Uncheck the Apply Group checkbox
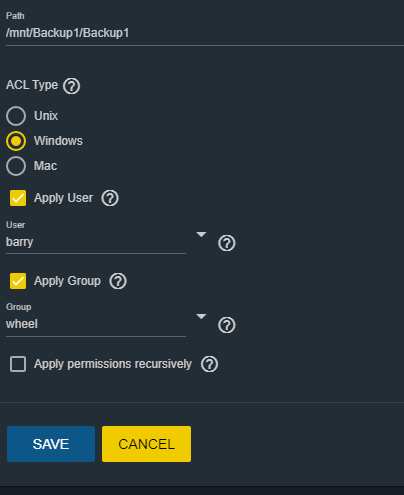404x495 pixels. [18, 281]
